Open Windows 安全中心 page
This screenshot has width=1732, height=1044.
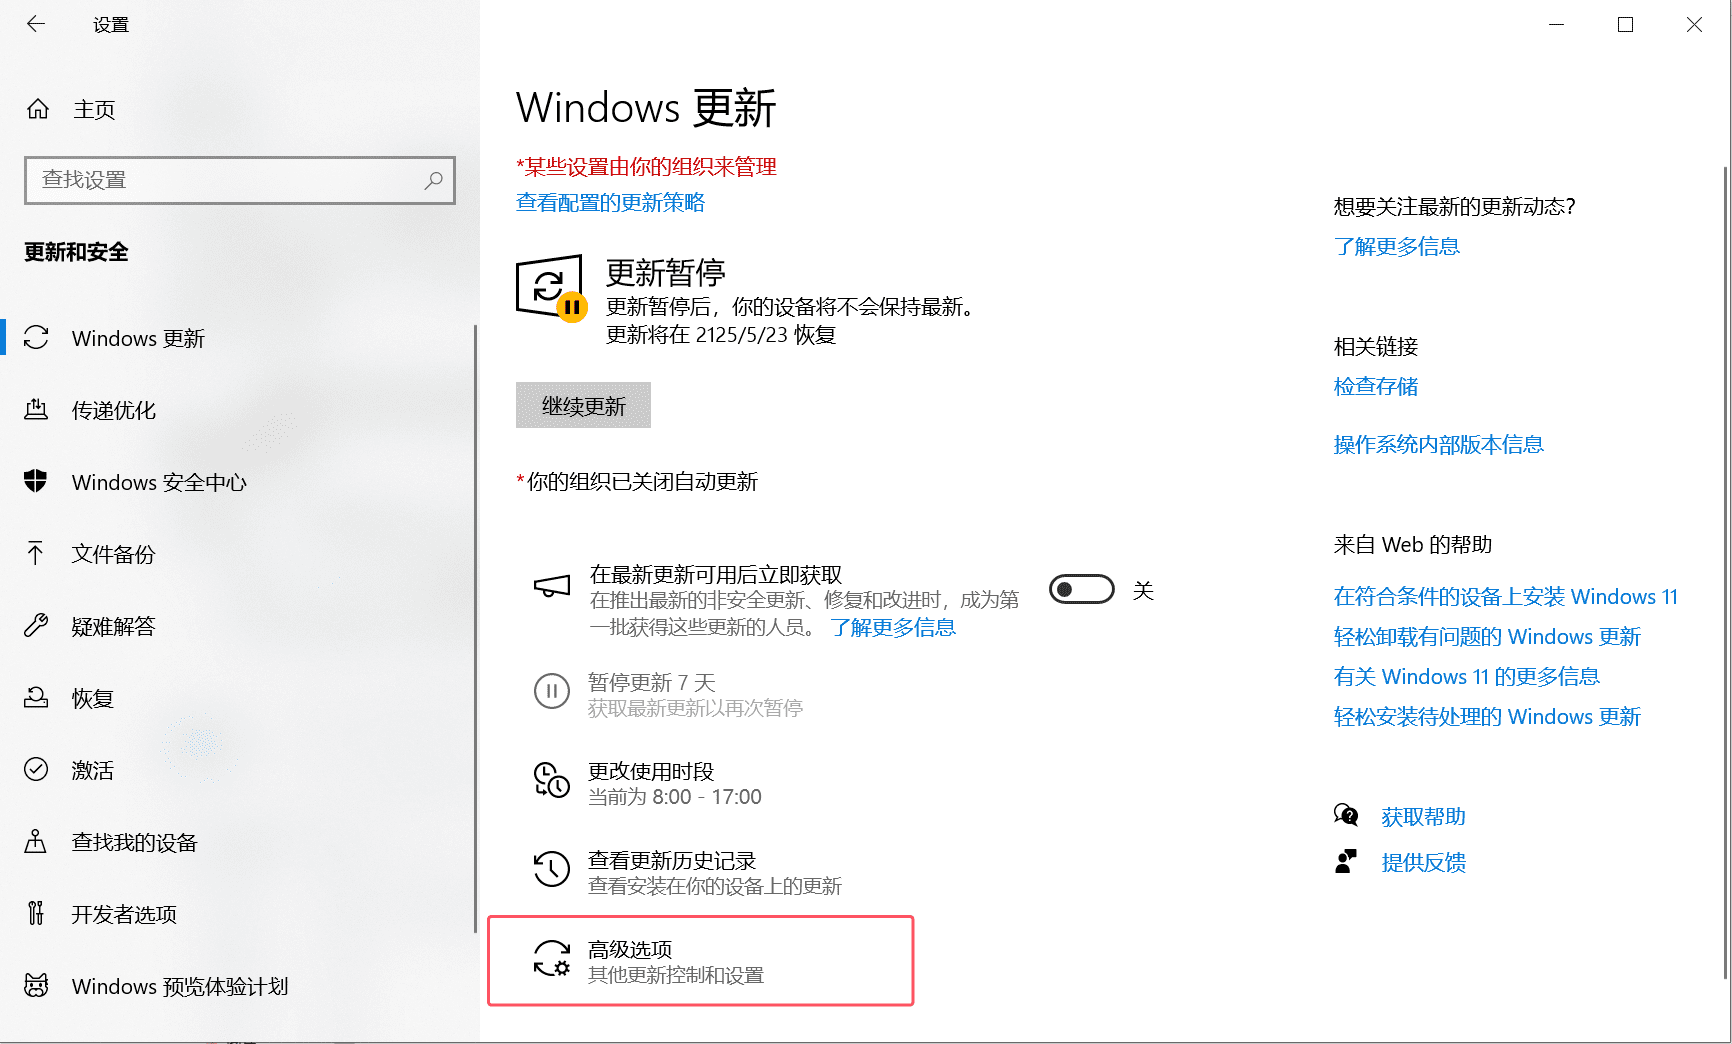tap(159, 482)
